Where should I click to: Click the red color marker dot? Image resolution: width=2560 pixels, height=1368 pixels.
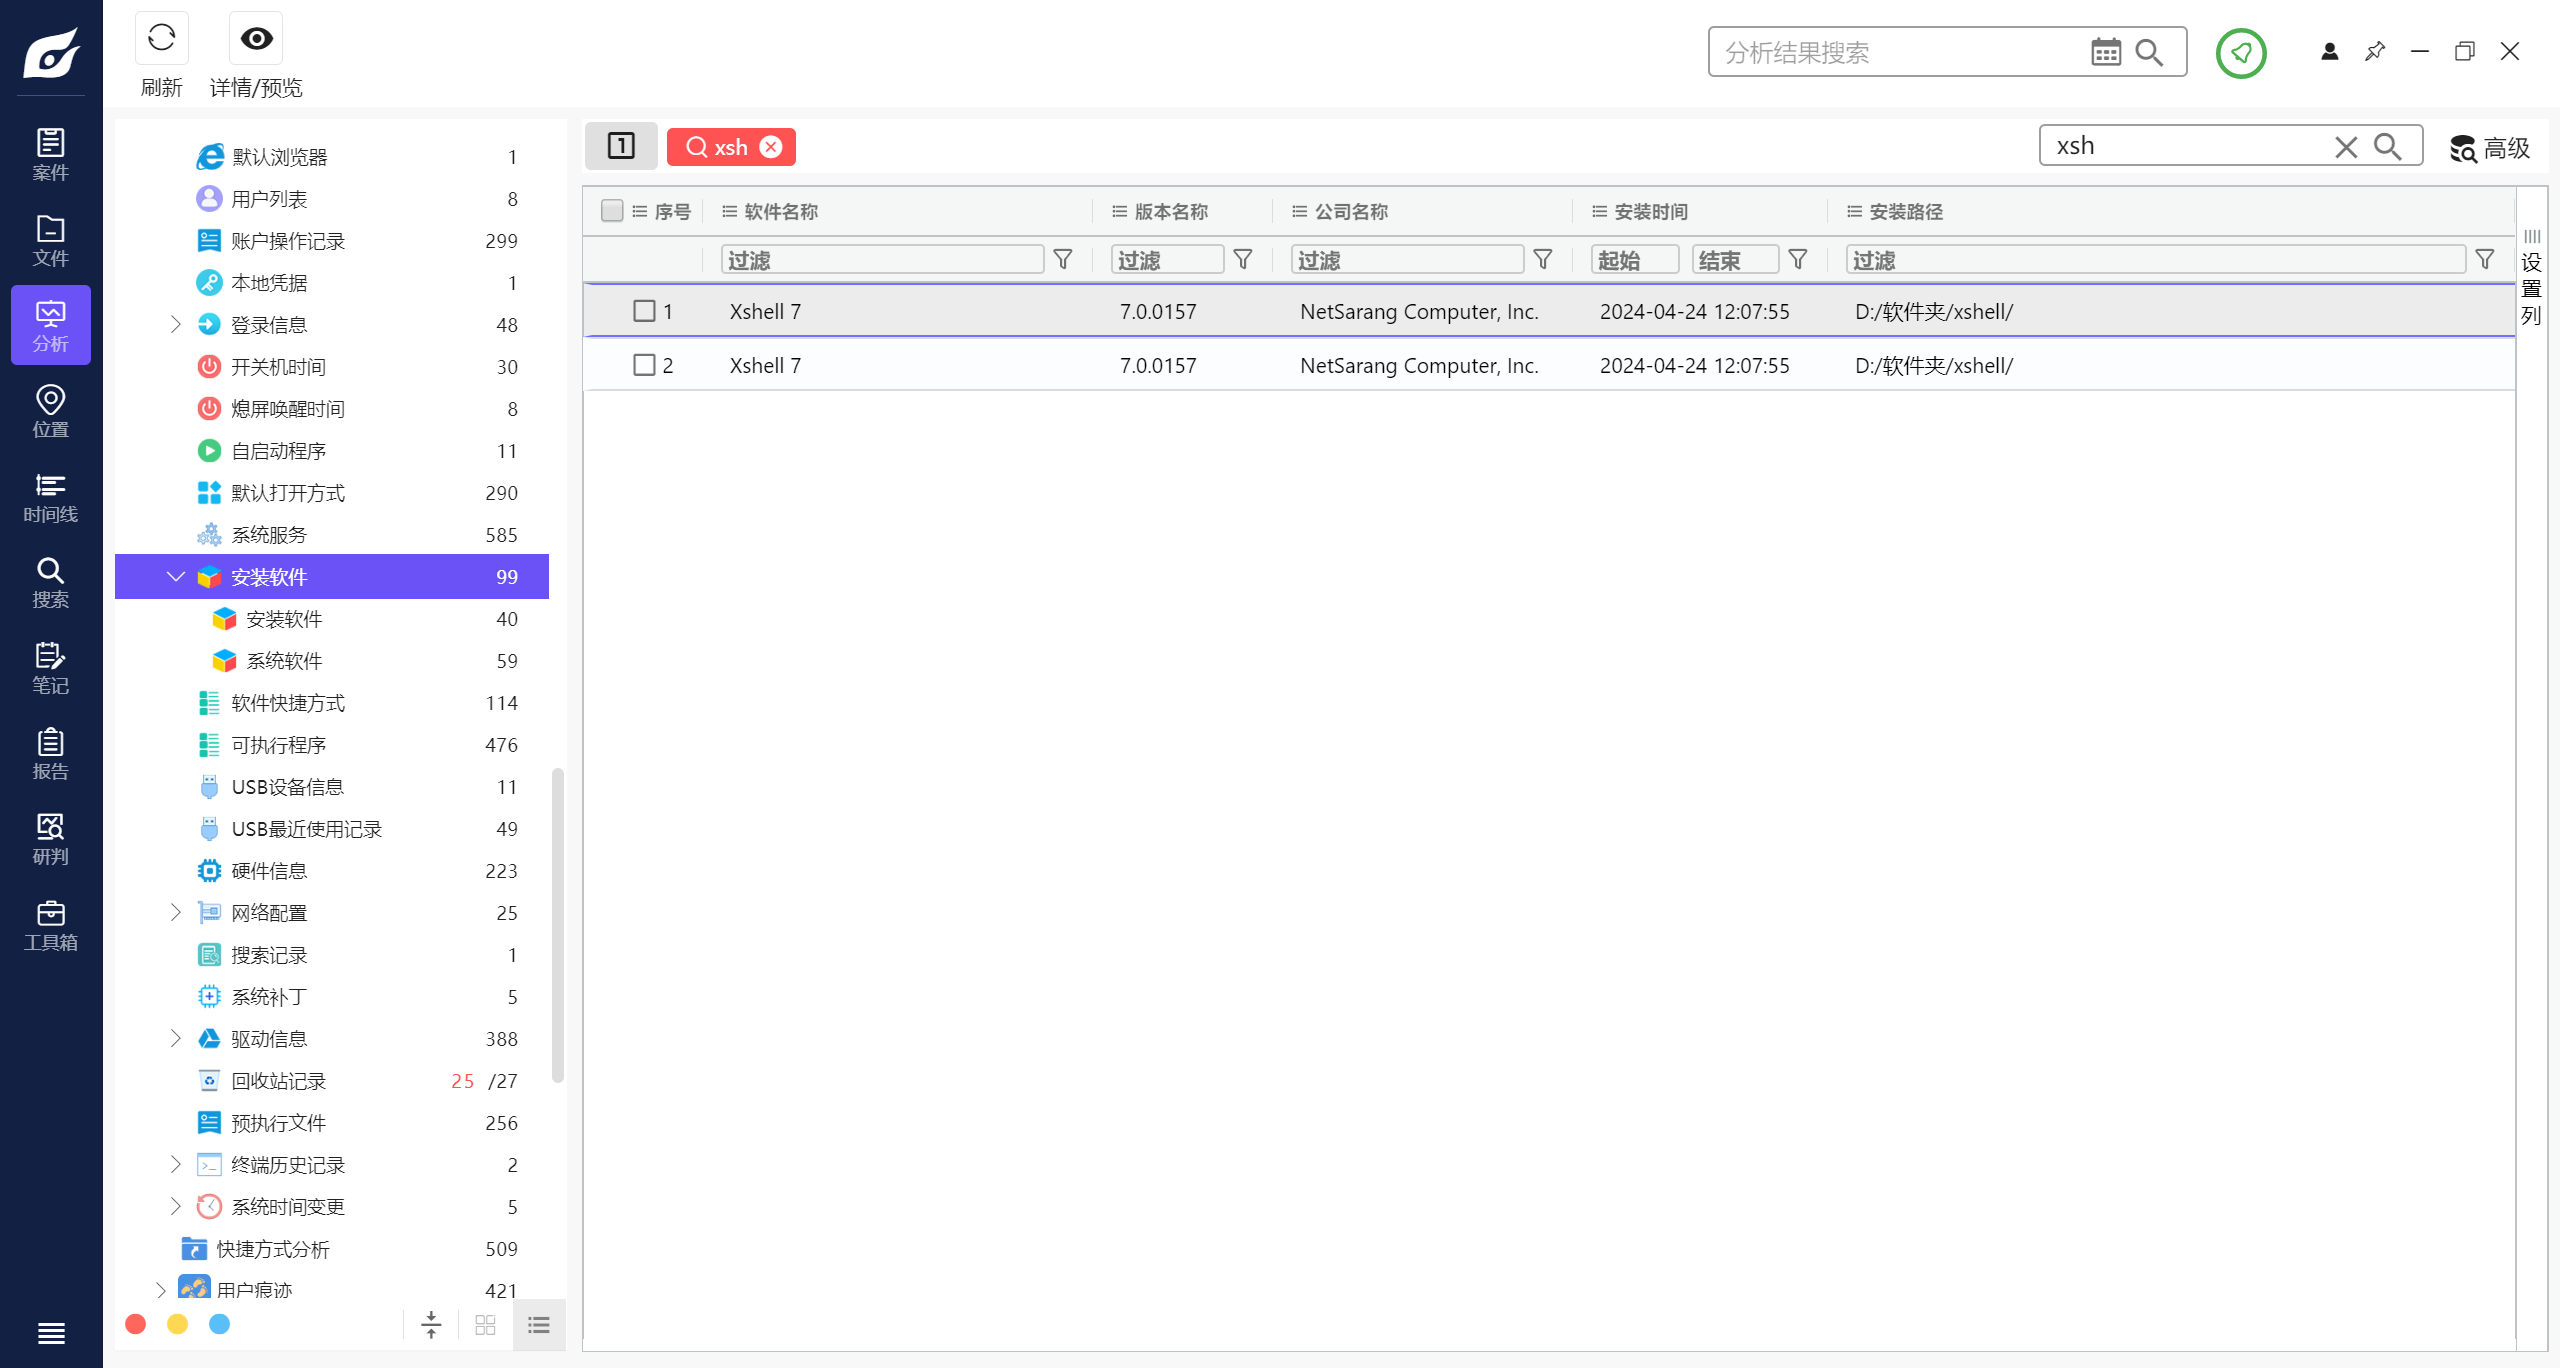(136, 1324)
